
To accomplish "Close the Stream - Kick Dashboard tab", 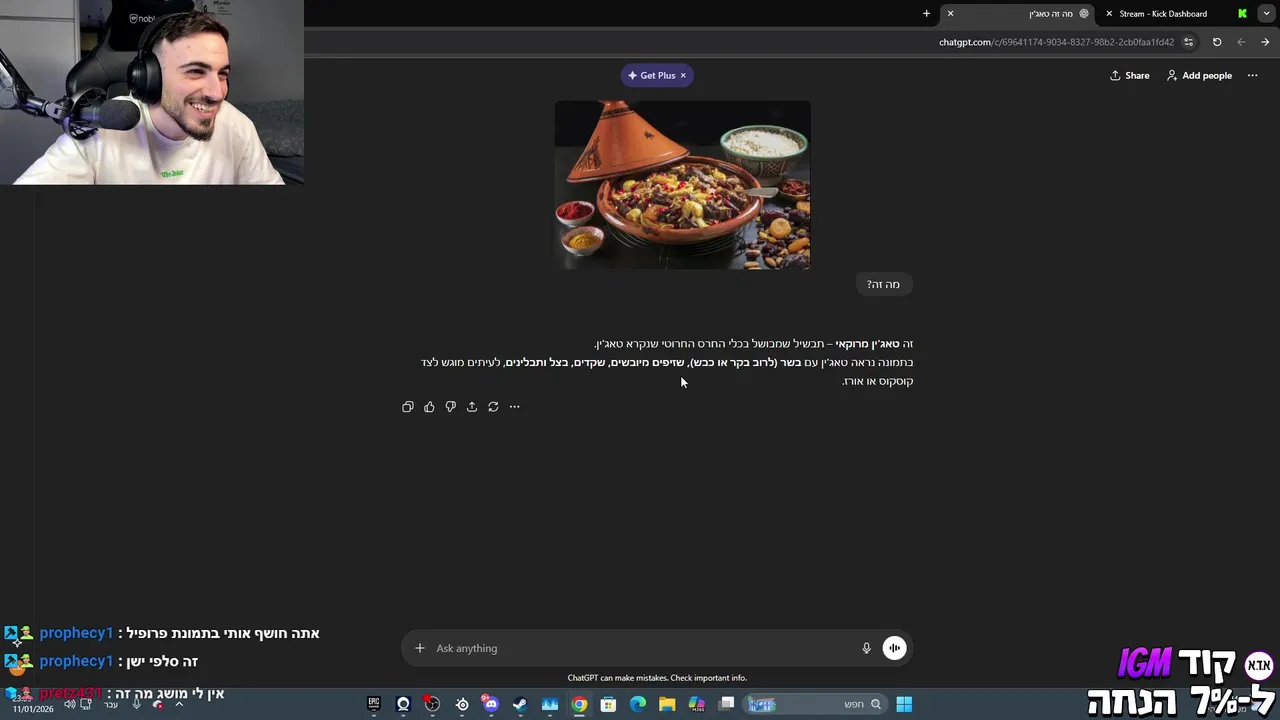I will (x=1109, y=14).
